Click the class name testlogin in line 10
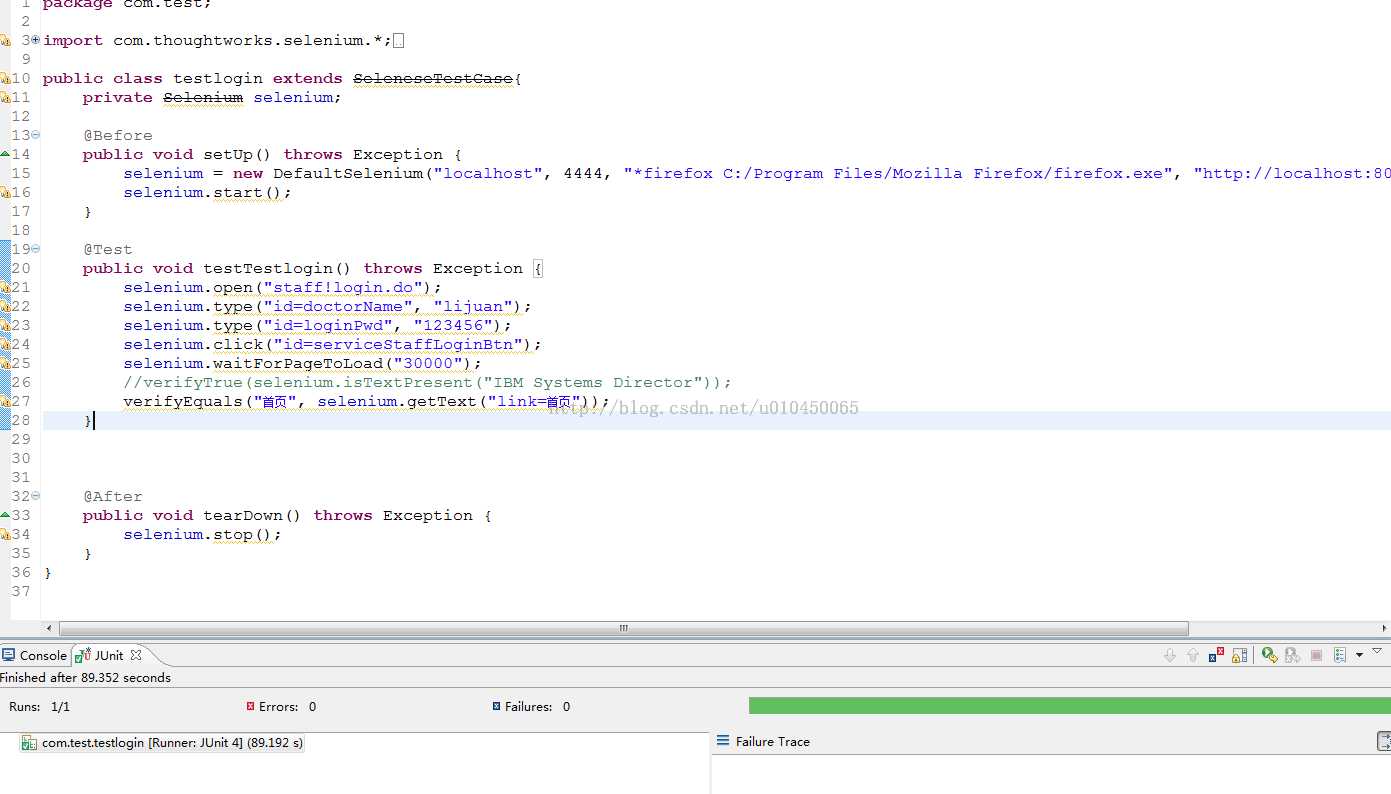The height and width of the screenshot is (794, 1391). (x=218, y=78)
